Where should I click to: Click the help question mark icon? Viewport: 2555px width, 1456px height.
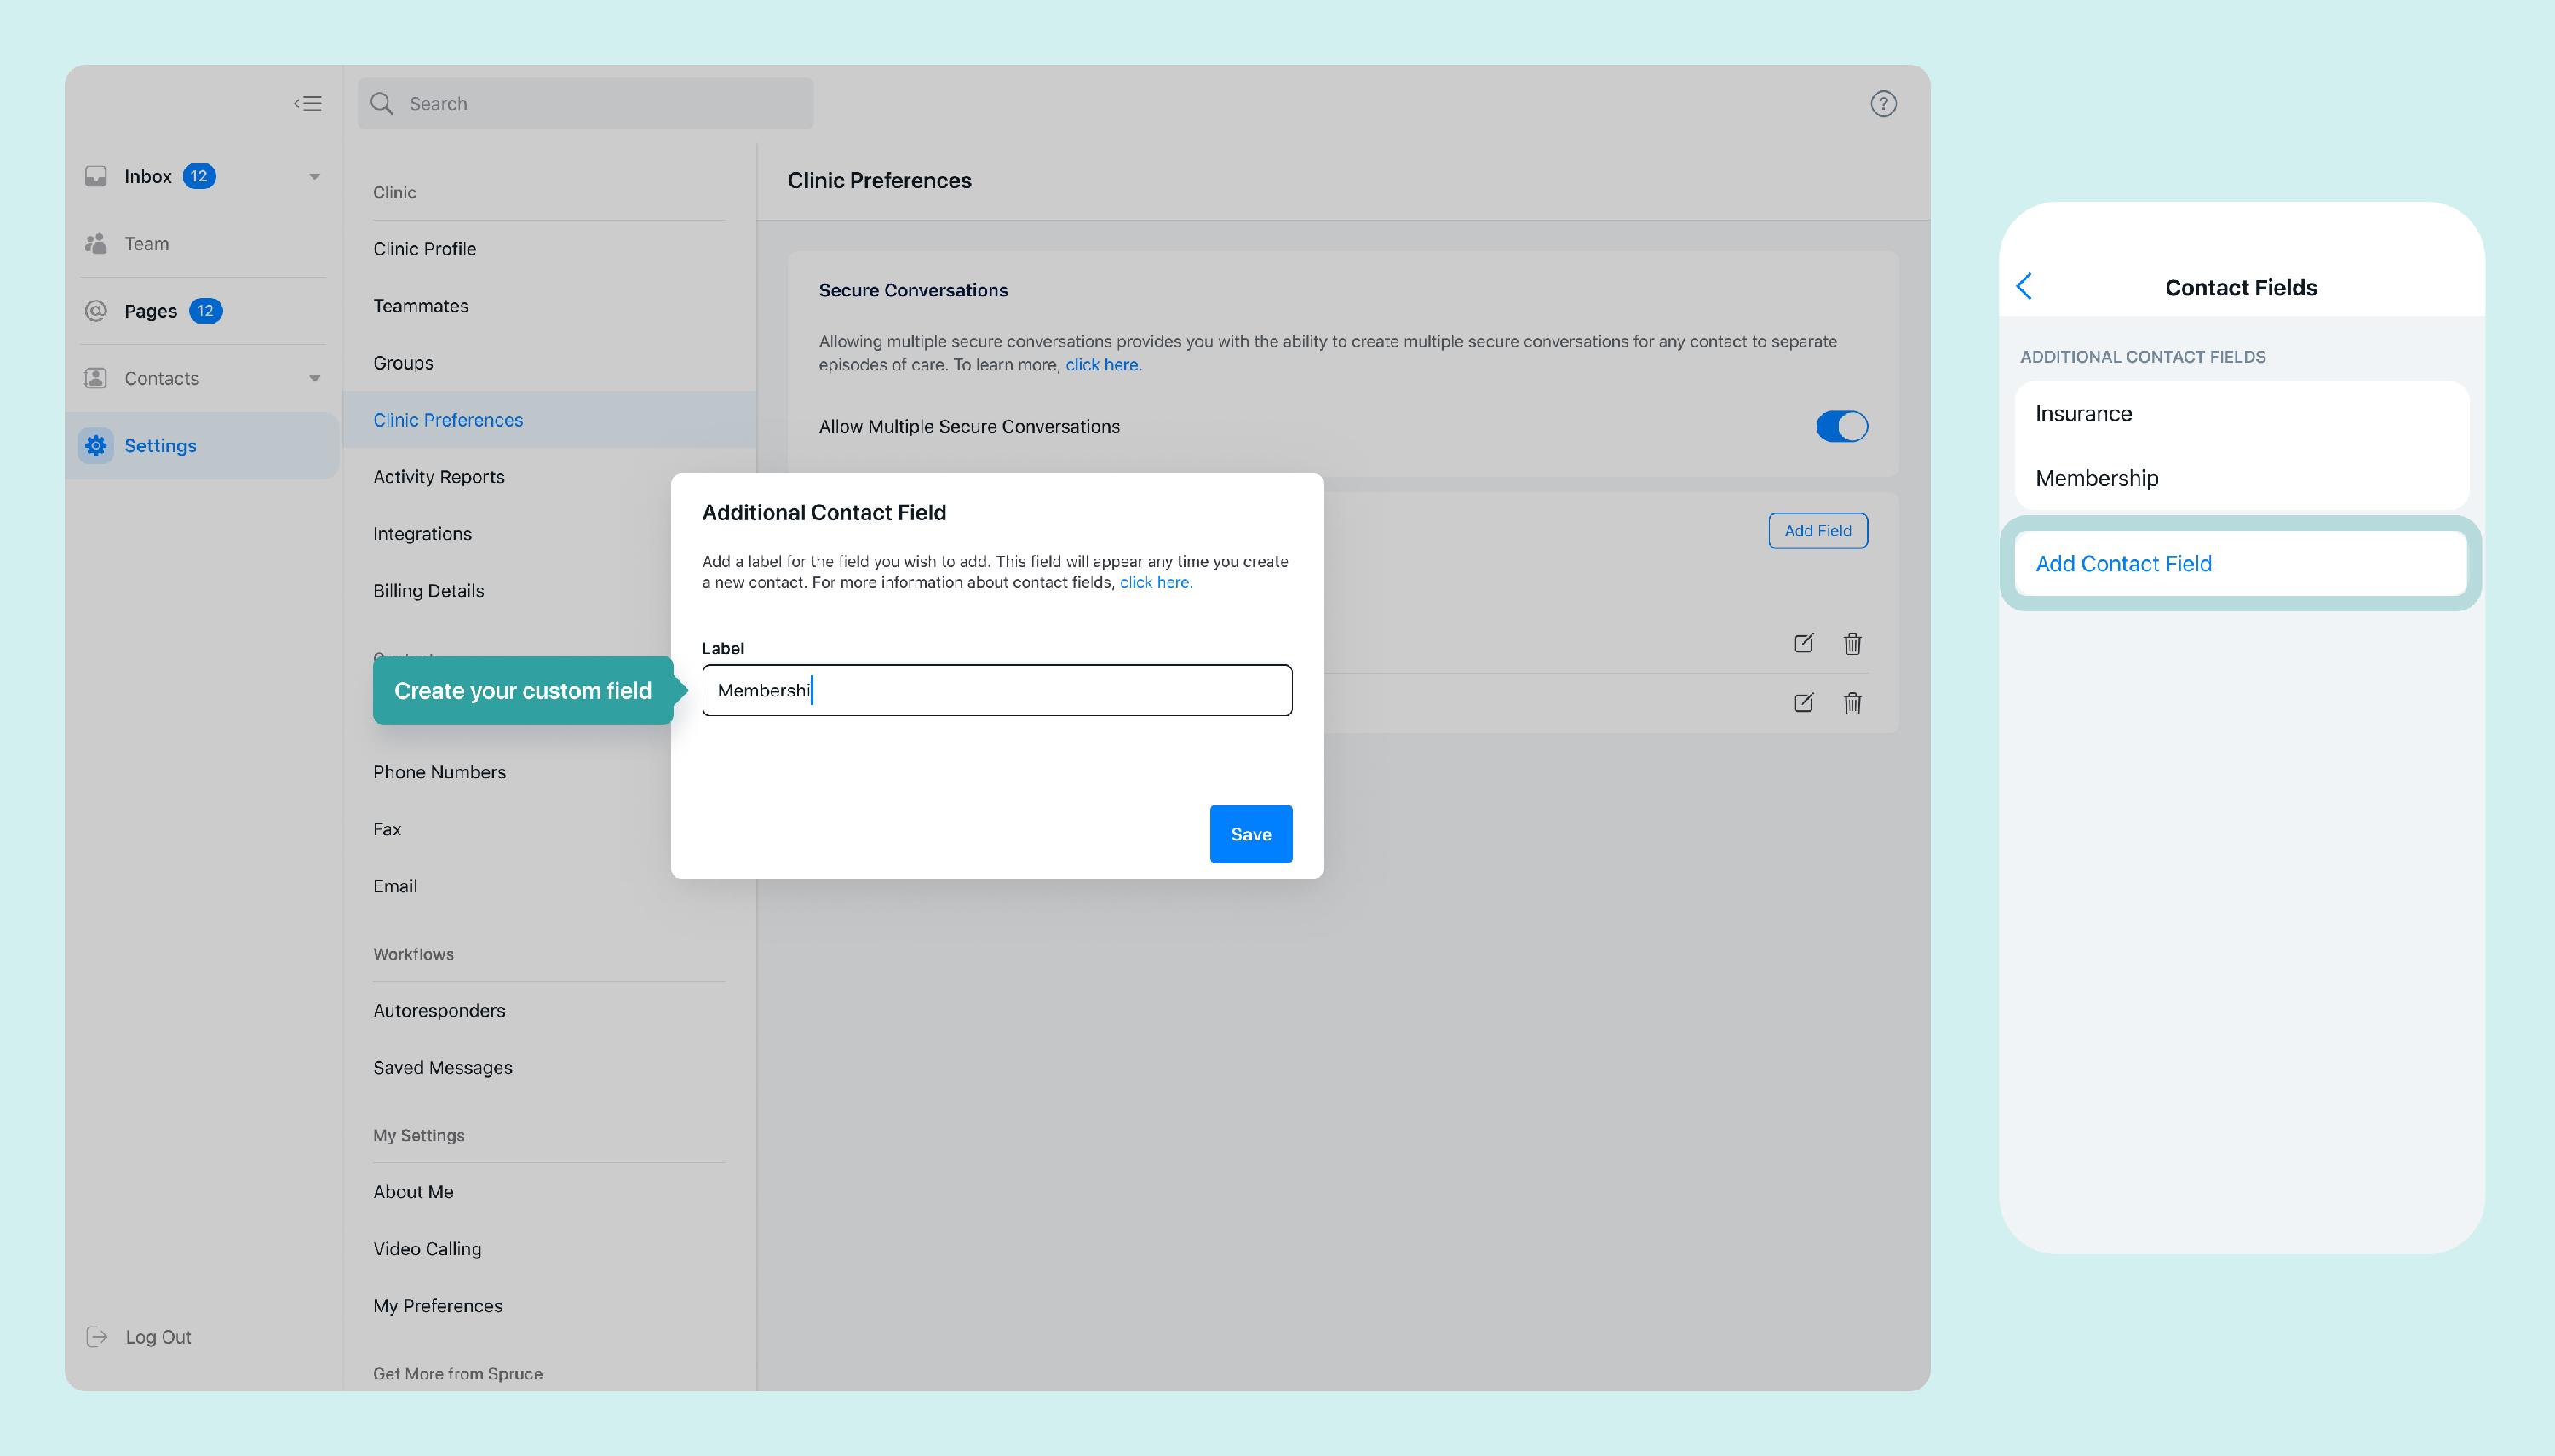(1883, 104)
